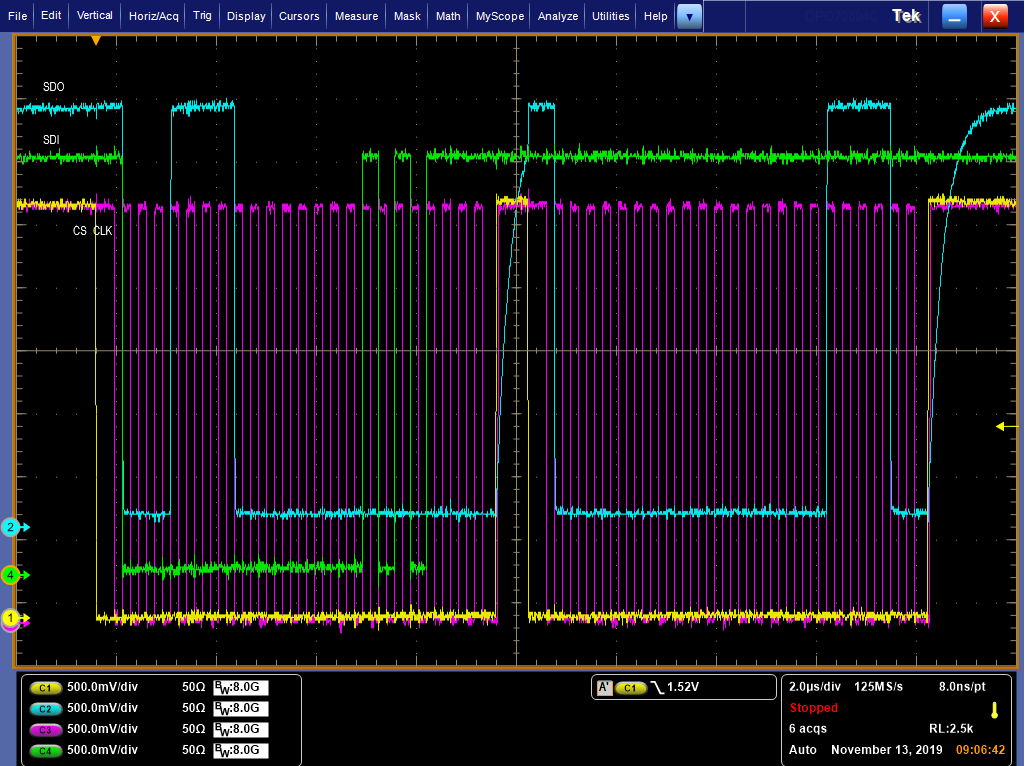Click the red Stopped acquisition status
The width and height of the screenshot is (1025, 766).
pyautogui.click(x=813, y=708)
